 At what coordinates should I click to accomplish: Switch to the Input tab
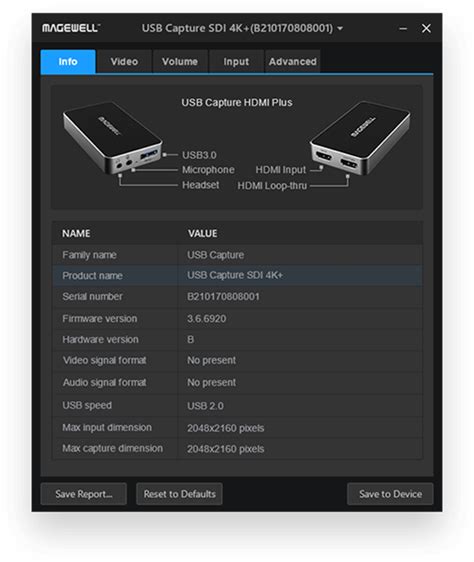(x=236, y=62)
